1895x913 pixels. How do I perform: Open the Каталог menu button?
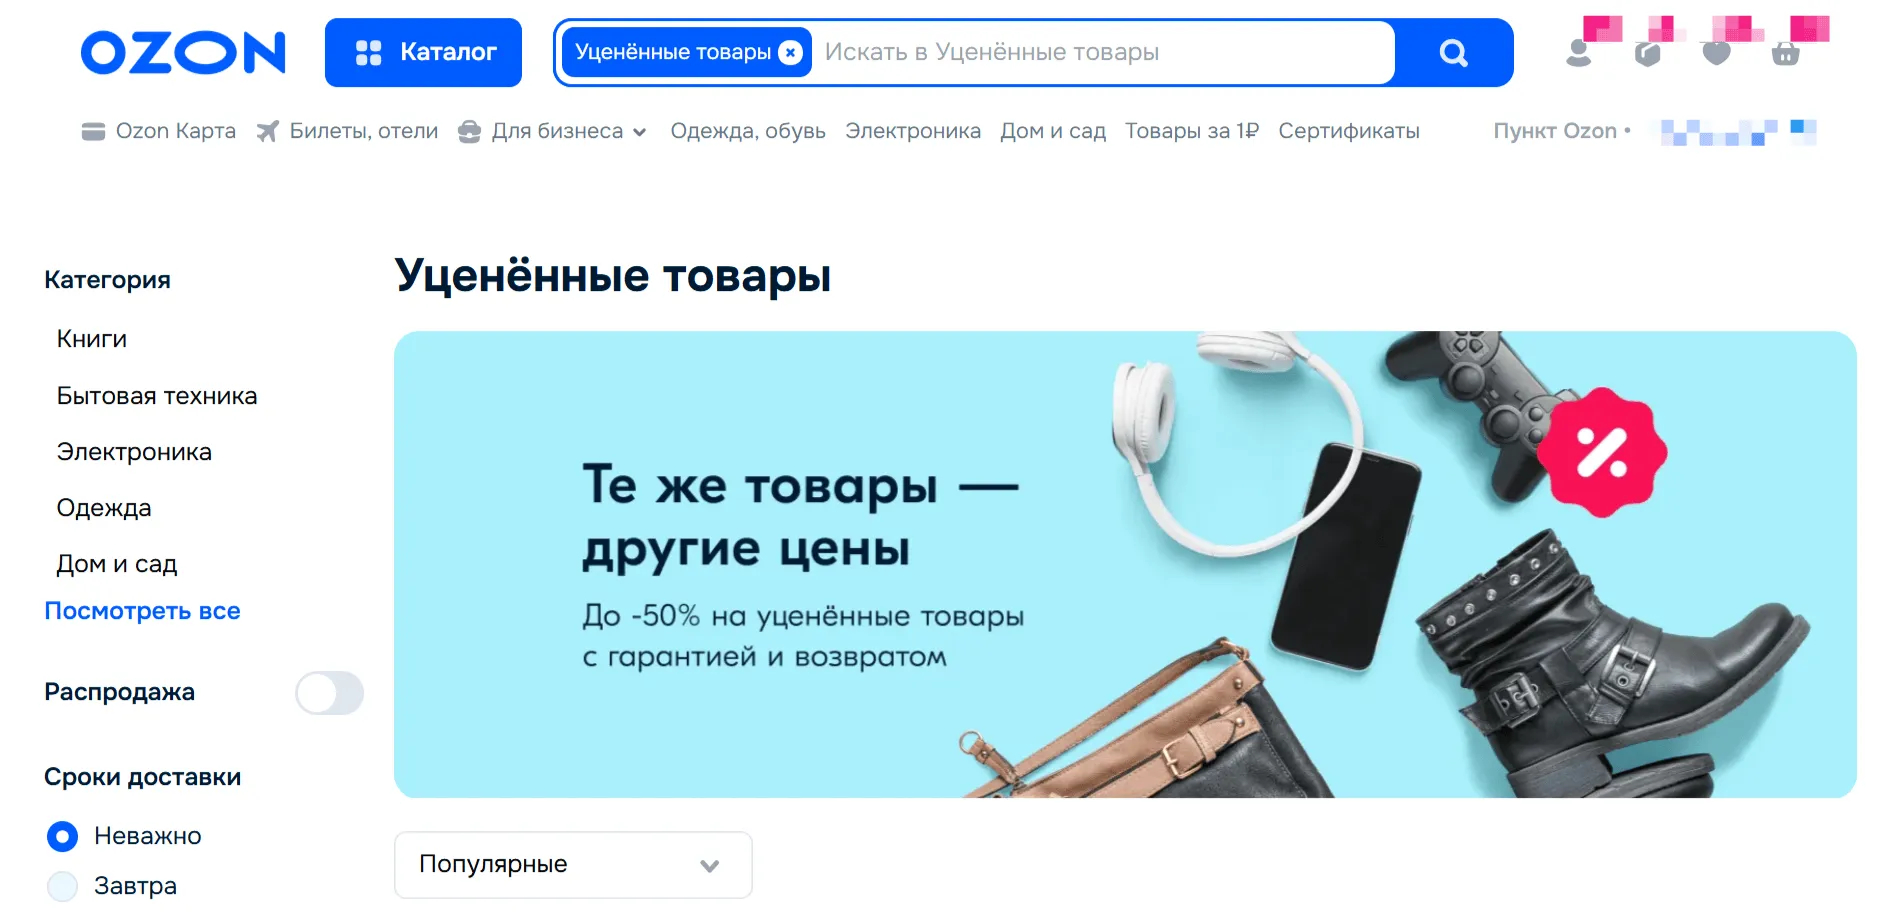pyautogui.click(x=423, y=52)
